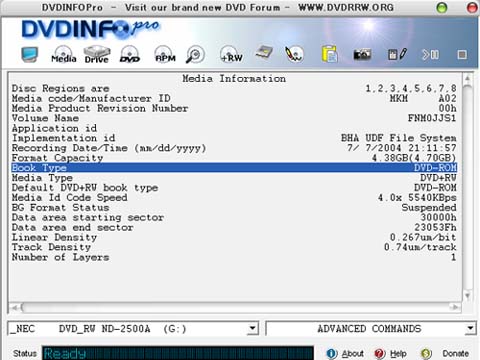Select the highlighted Book Type row

[234, 168]
